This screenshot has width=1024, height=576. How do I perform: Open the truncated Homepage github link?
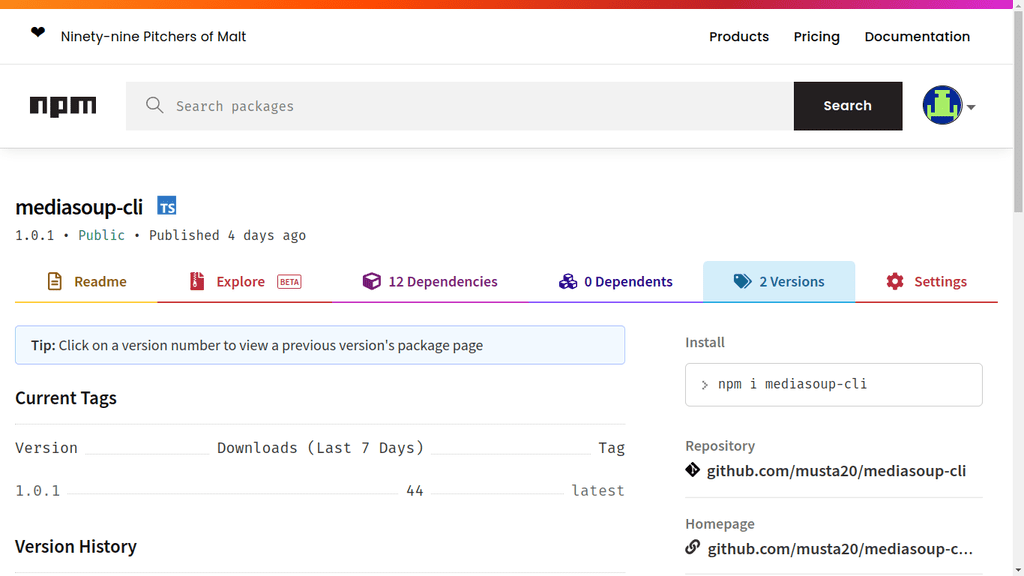pyautogui.click(x=840, y=549)
